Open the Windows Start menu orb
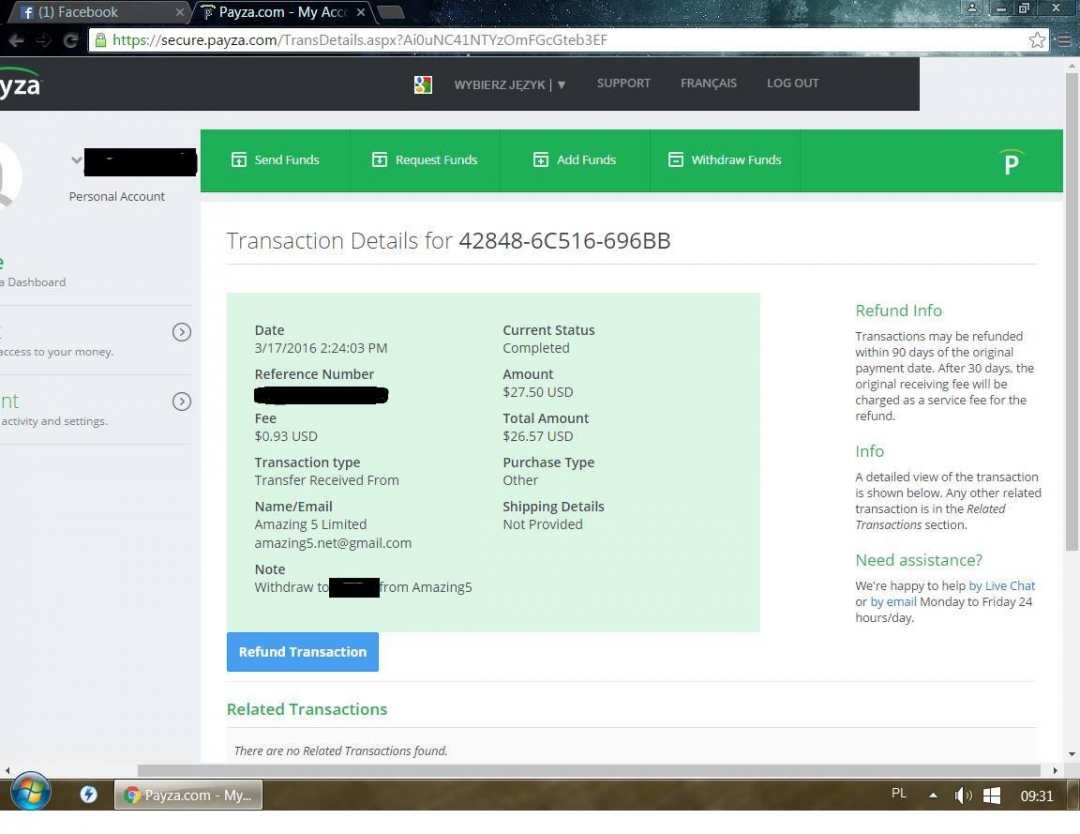Image resolution: width=1080 pixels, height=834 pixels. coord(31,794)
